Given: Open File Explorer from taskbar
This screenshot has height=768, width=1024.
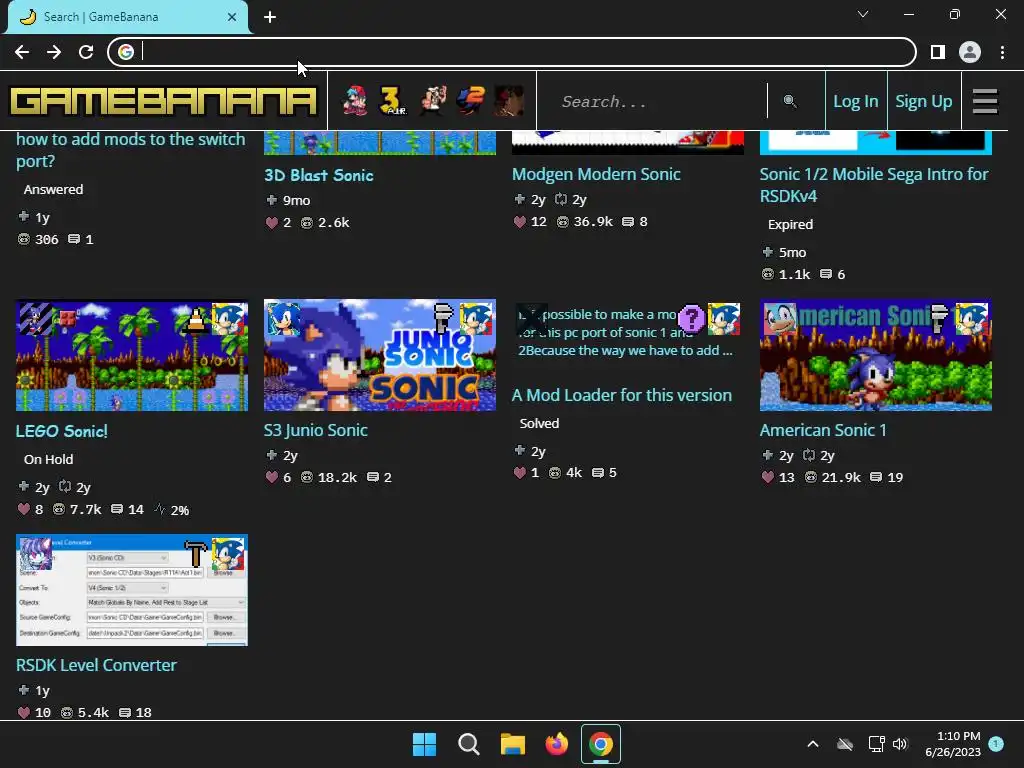Looking at the screenshot, I should click(x=513, y=744).
